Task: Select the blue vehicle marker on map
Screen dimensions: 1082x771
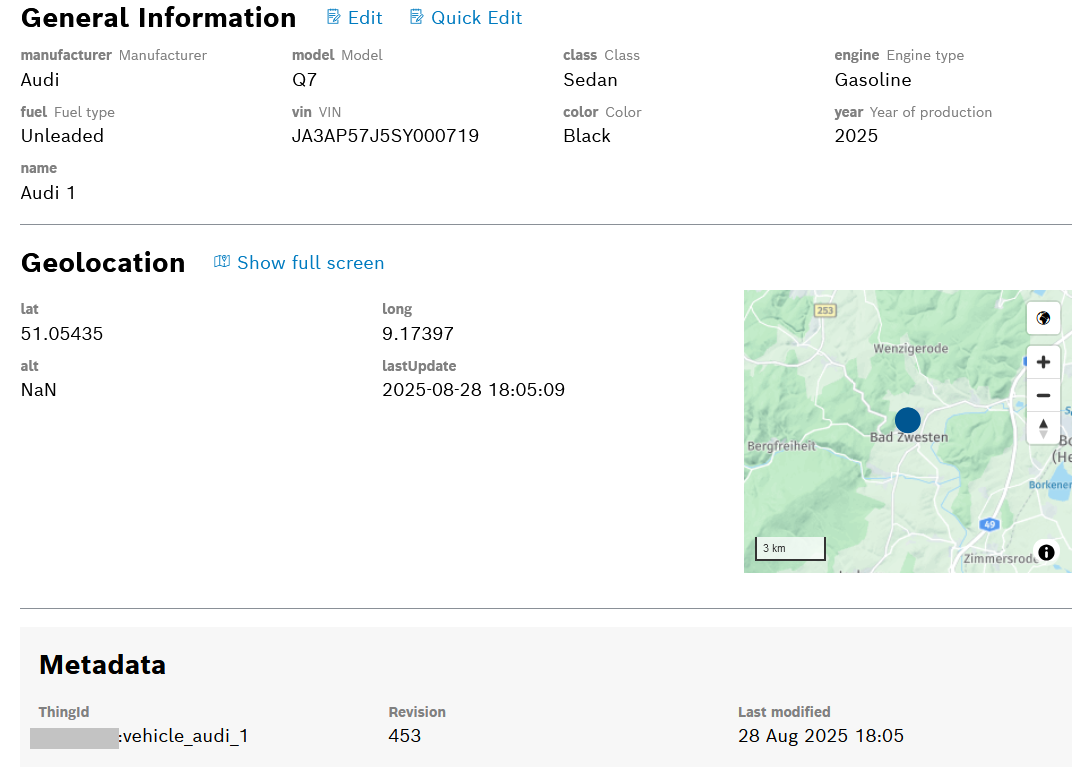Action: (907, 420)
